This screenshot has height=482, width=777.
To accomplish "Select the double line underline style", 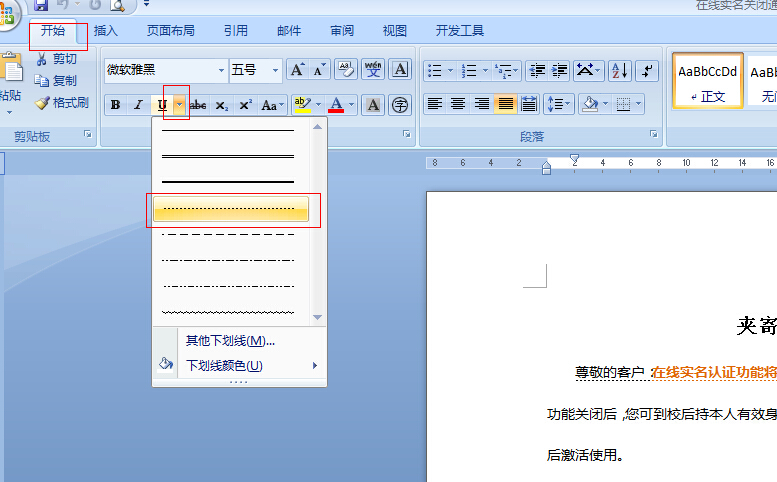I will [228, 157].
